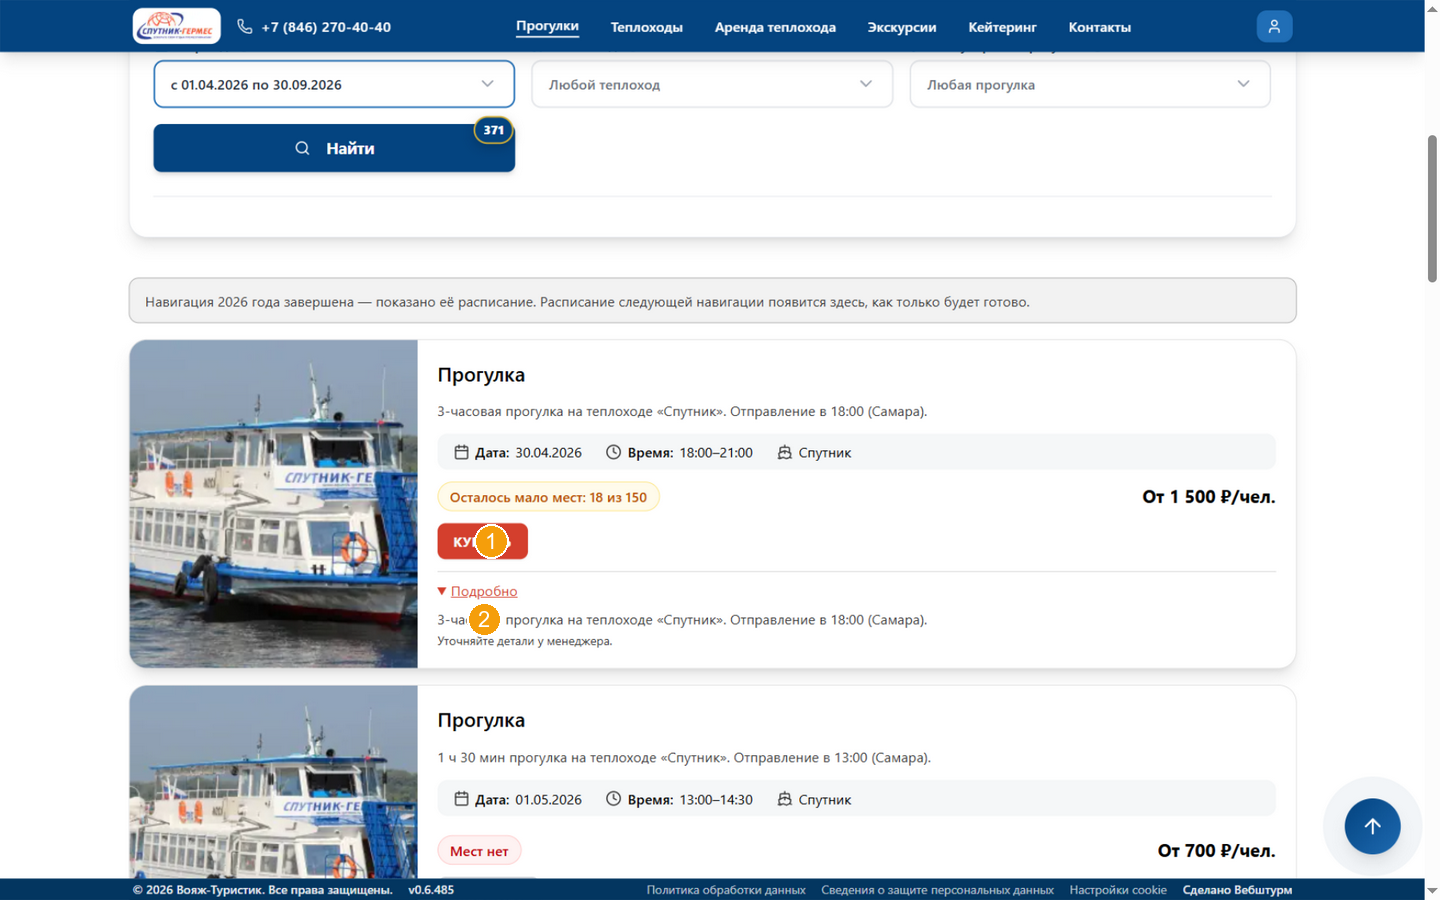
Task: Click the red buy button for 30.04.2026 trip
Action: tap(482, 541)
